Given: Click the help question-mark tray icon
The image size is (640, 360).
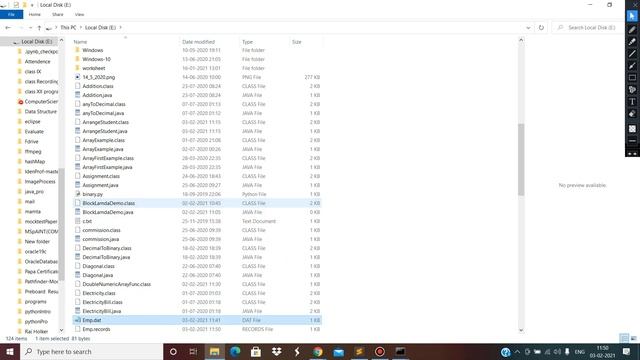Looking at the screenshot, I should [x=505, y=352].
